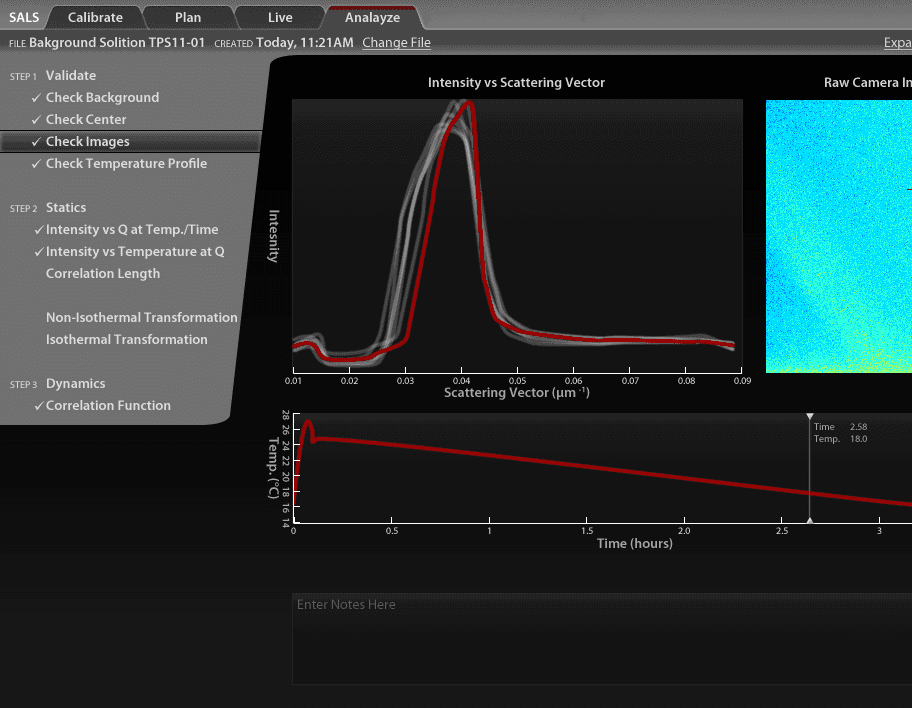Click the red curve peak in intensity plot

(469, 105)
